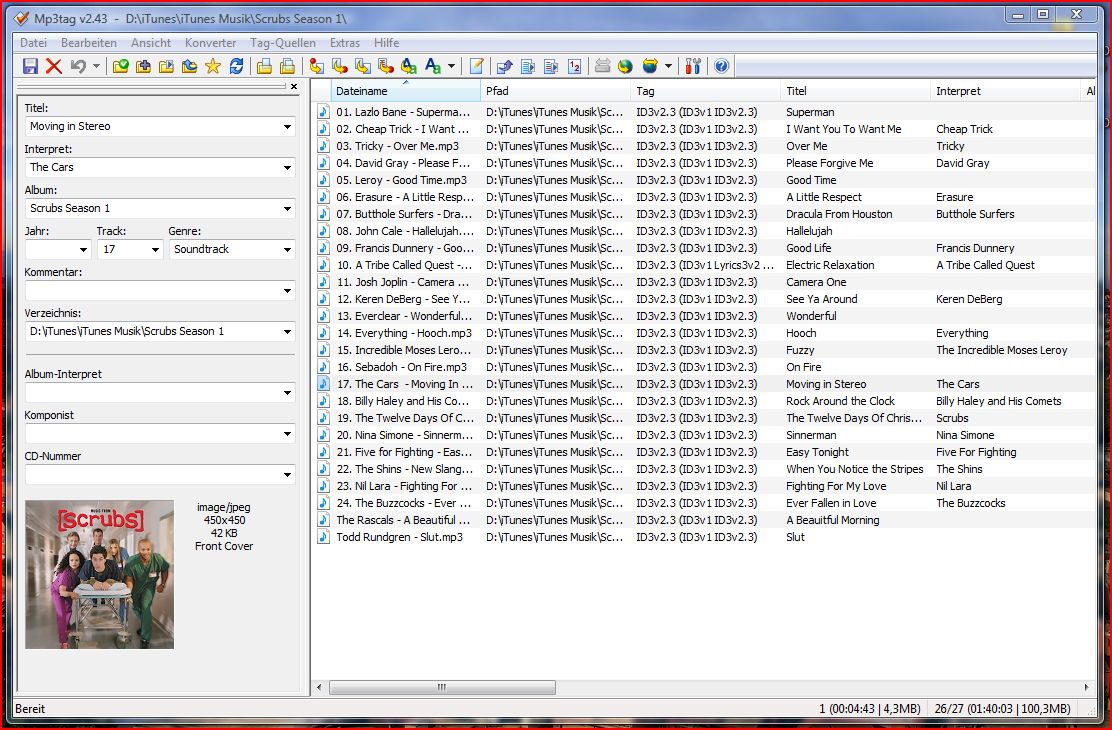Select file '01. Lazlo Bane - Superma...'
1112x730 pixels.
403,112
